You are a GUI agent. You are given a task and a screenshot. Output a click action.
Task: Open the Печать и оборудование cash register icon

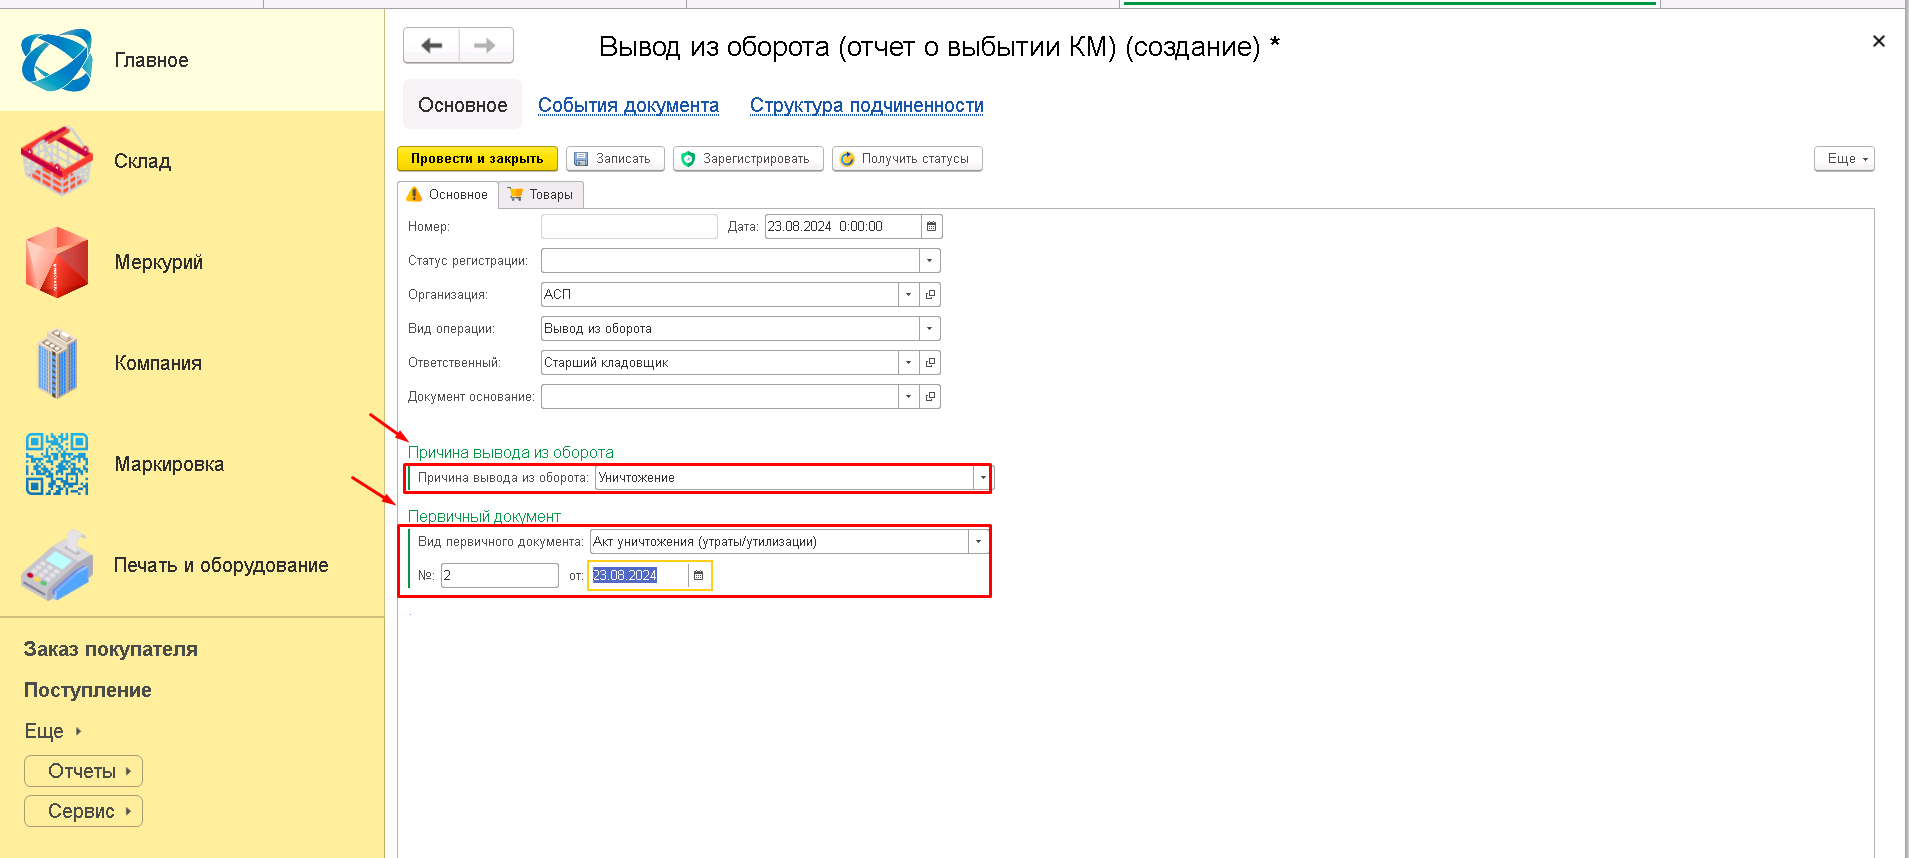(x=57, y=565)
